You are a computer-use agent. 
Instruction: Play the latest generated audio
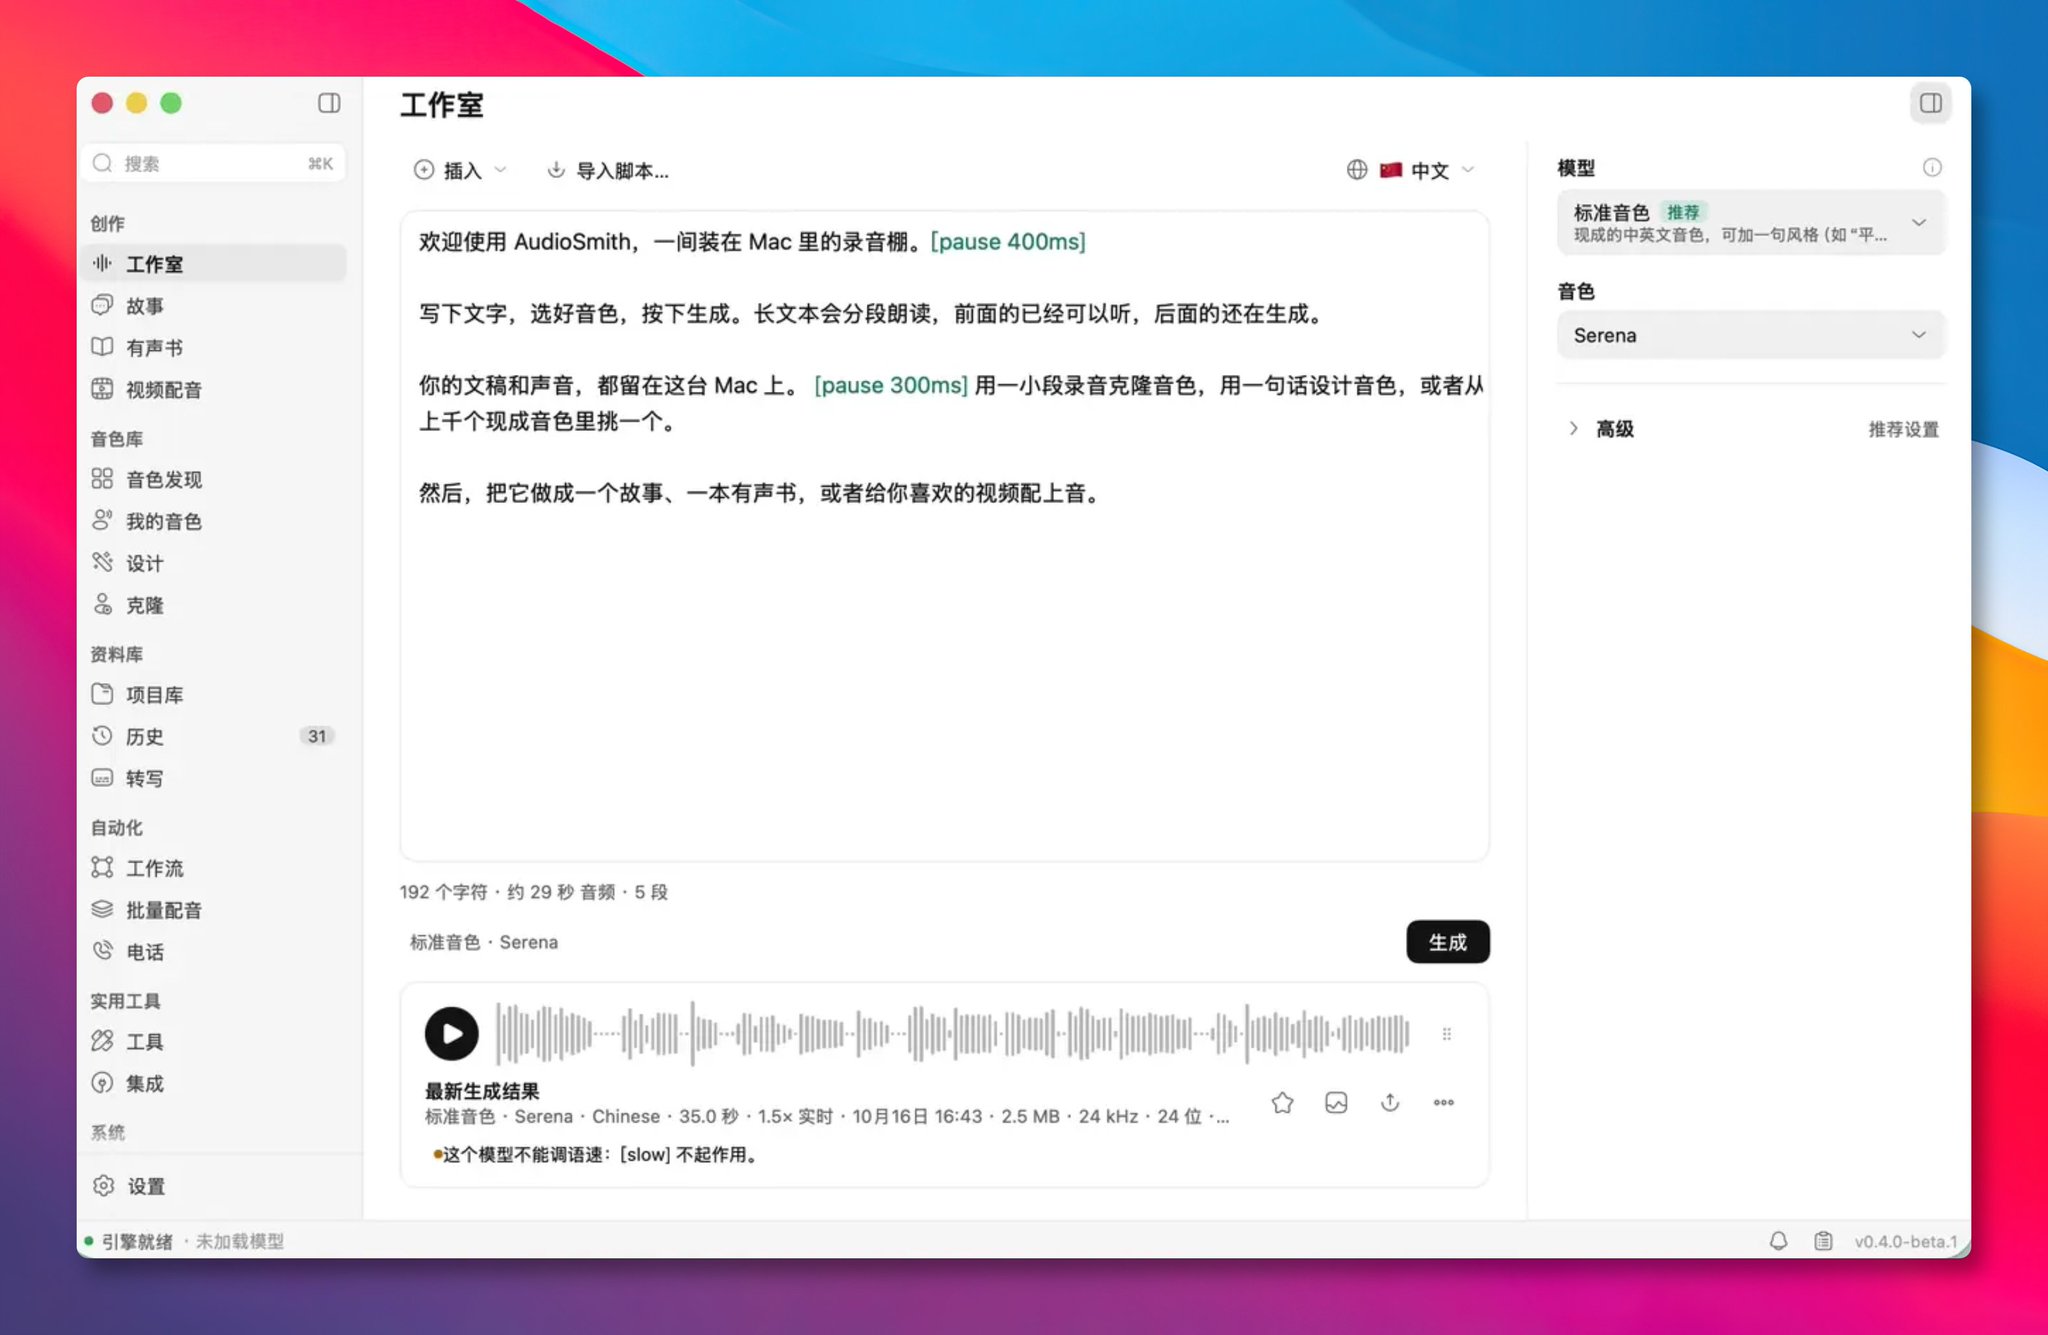click(x=451, y=1033)
